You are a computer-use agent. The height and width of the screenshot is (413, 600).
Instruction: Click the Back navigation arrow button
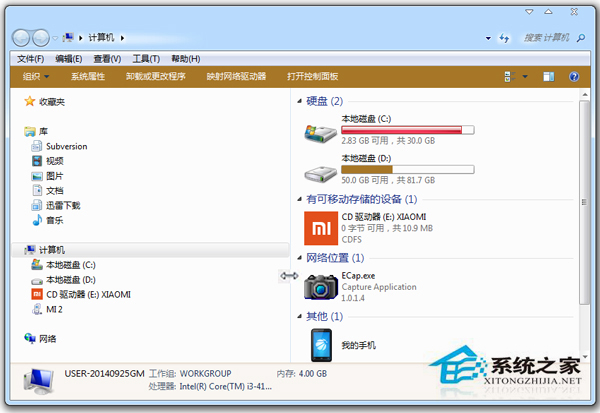coord(21,38)
